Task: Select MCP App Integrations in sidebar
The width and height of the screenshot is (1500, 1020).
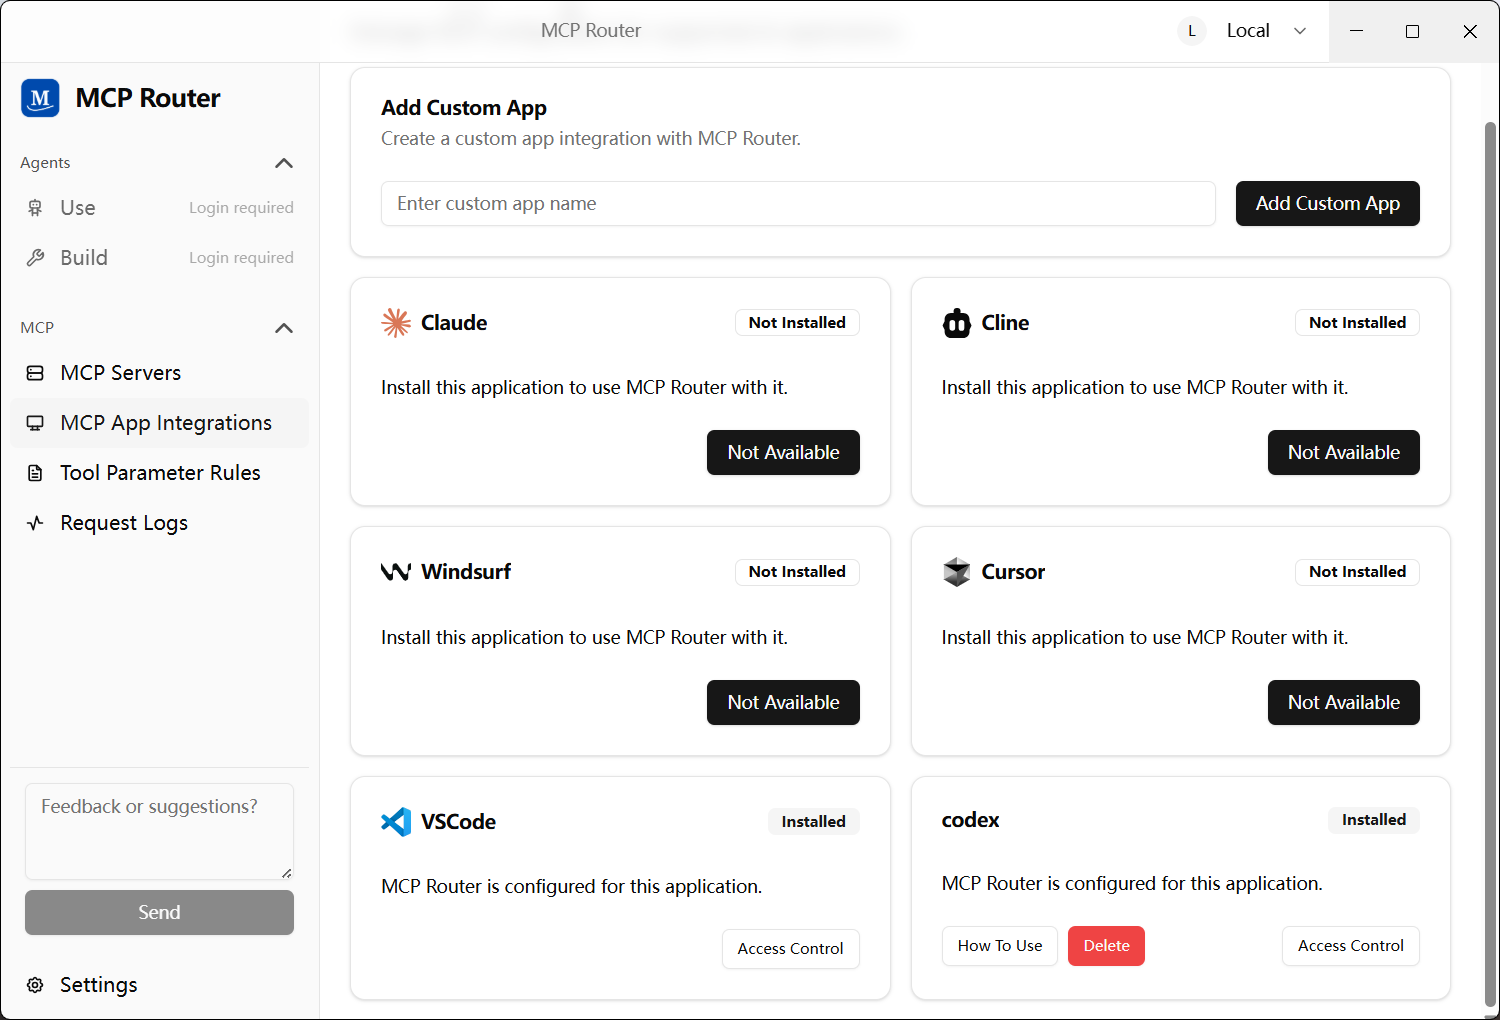Action: click(x=160, y=423)
